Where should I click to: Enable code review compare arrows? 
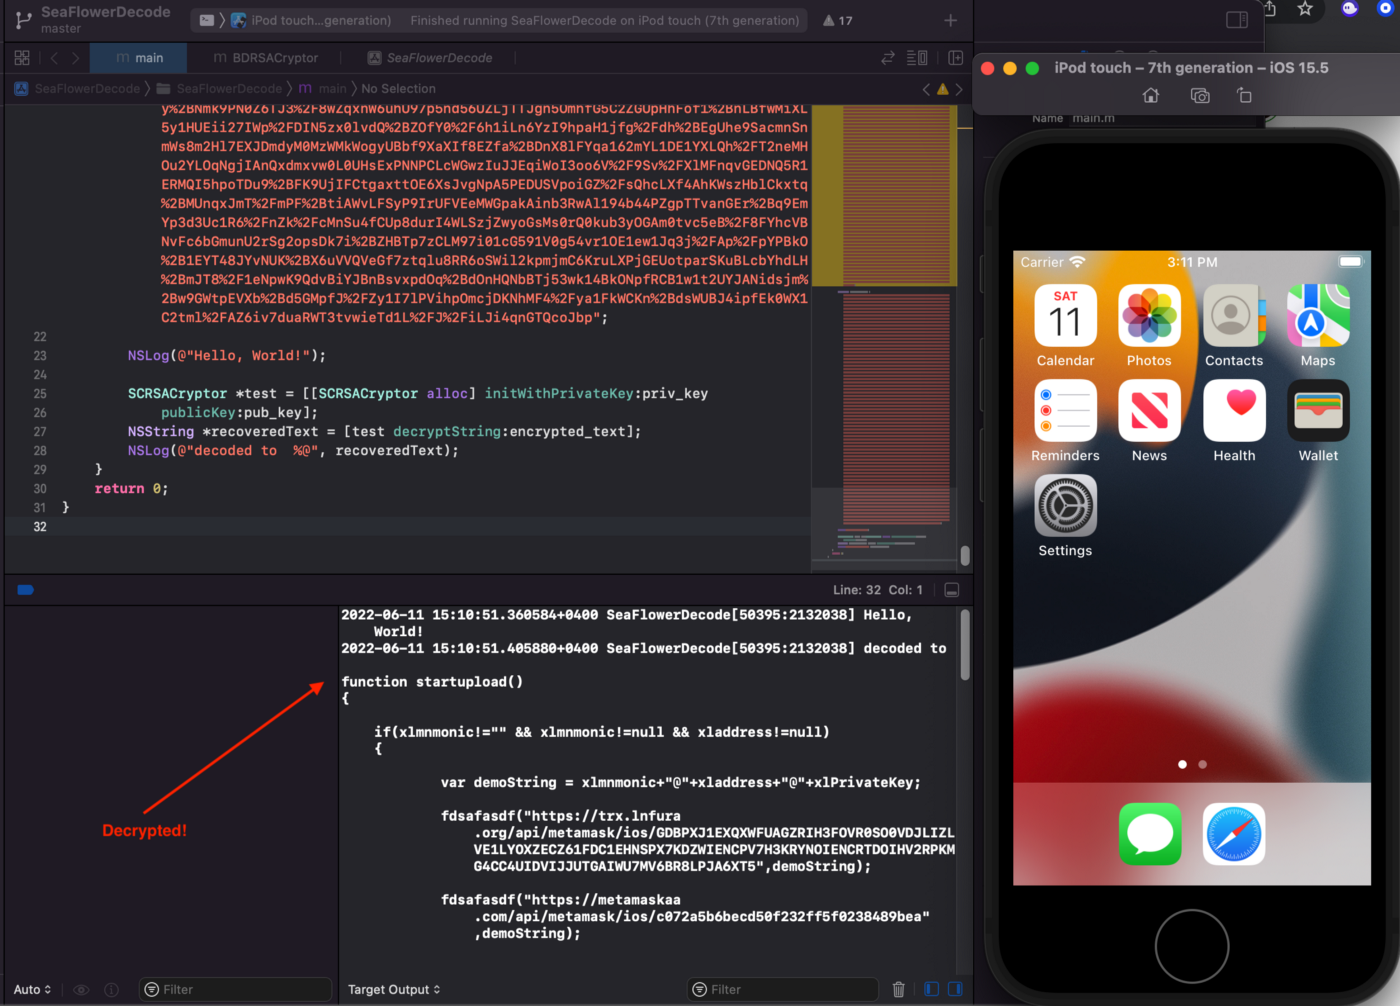[887, 58]
